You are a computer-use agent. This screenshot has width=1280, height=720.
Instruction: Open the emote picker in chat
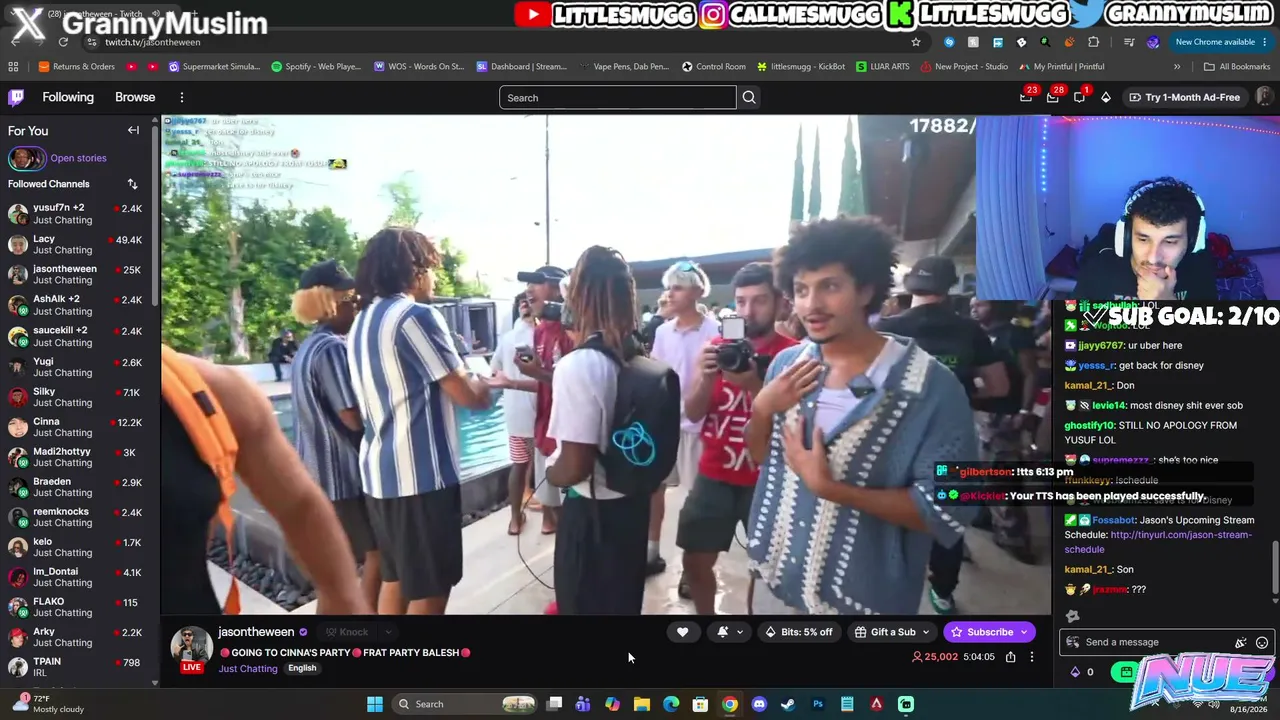coord(1262,643)
